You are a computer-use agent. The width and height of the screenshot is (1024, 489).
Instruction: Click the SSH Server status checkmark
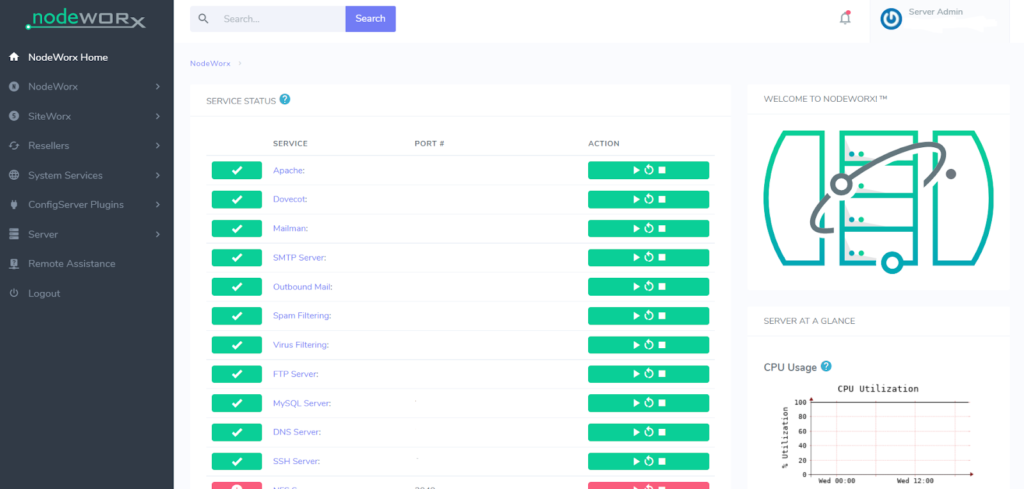coord(236,461)
